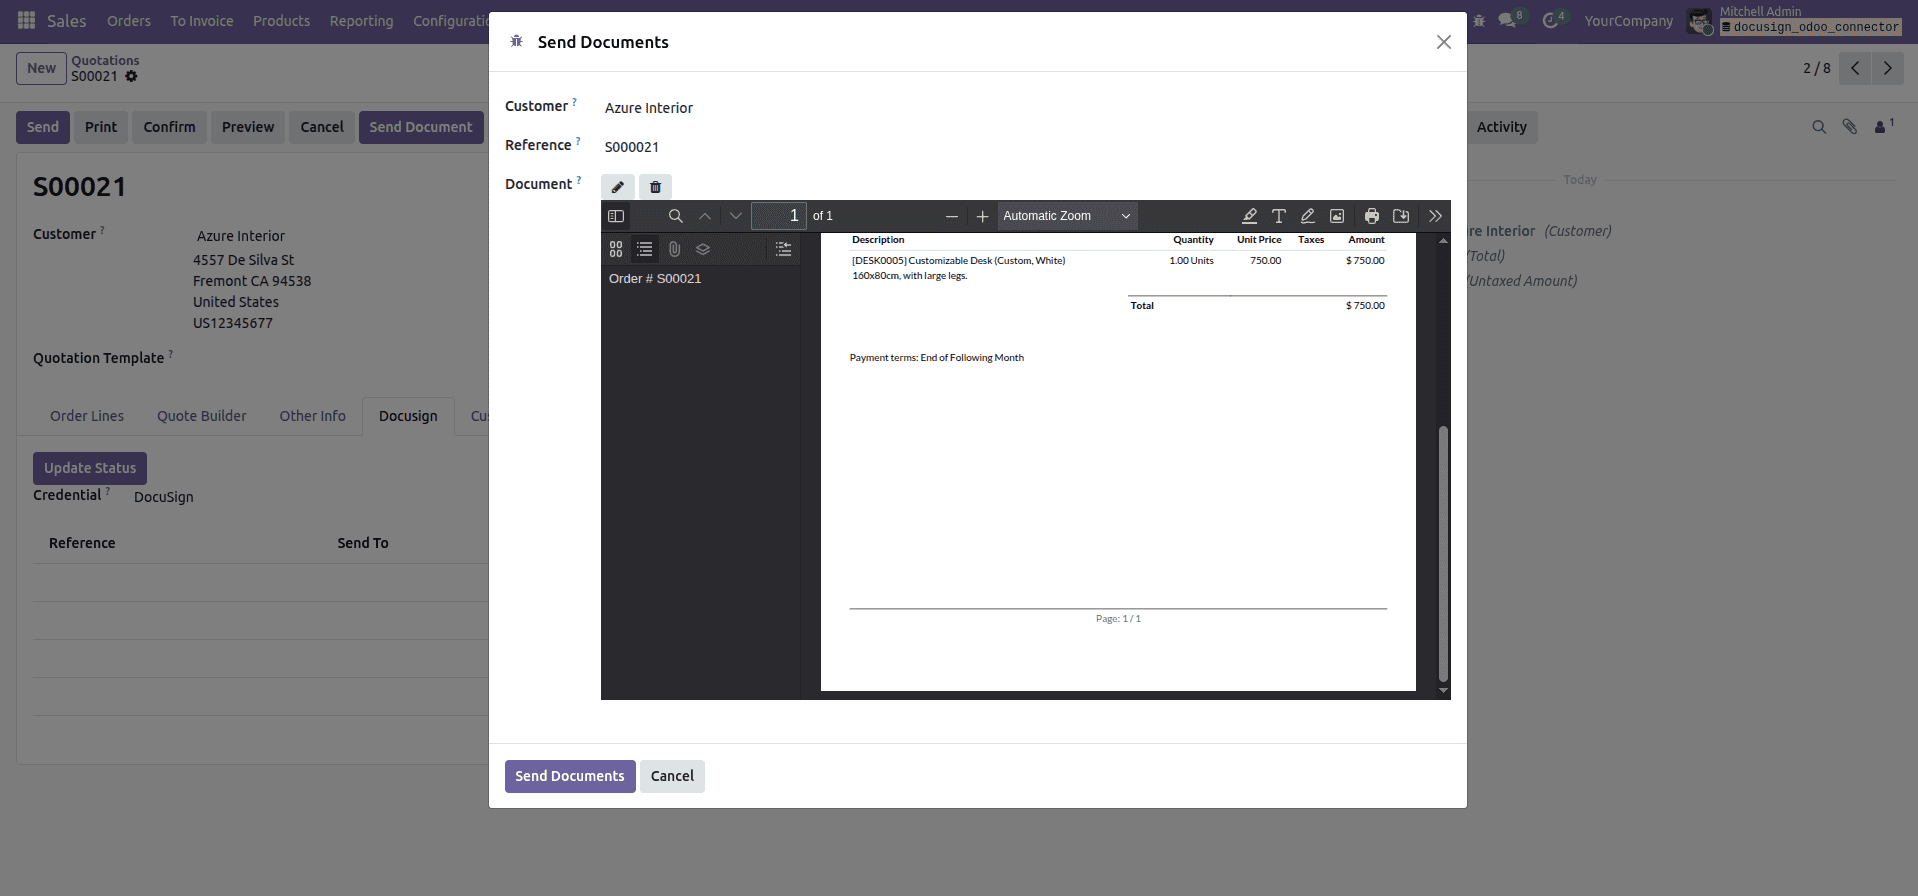Open outline entry Order # S00021
This screenshot has width=1918, height=896.
click(x=655, y=279)
